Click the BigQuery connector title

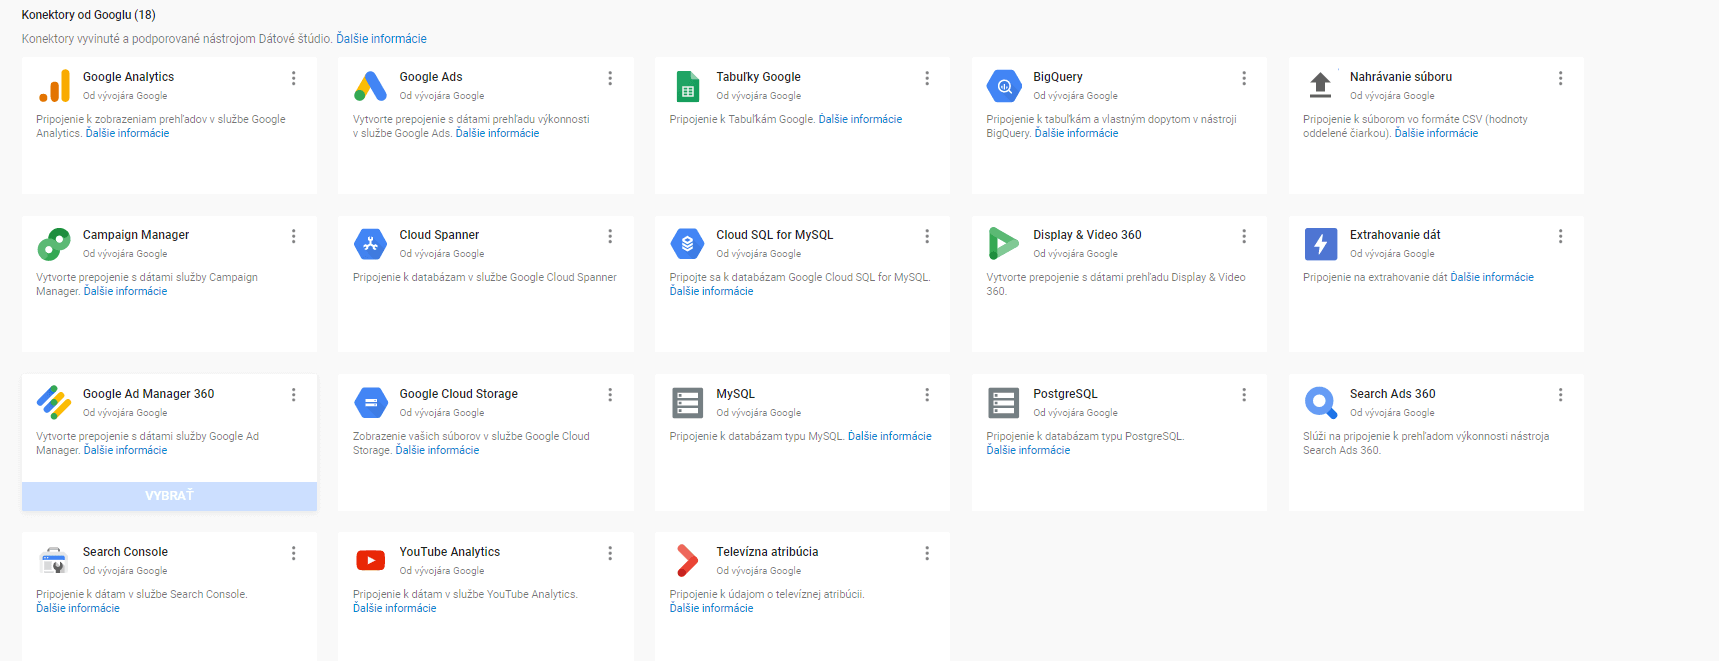click(1058, 77)
